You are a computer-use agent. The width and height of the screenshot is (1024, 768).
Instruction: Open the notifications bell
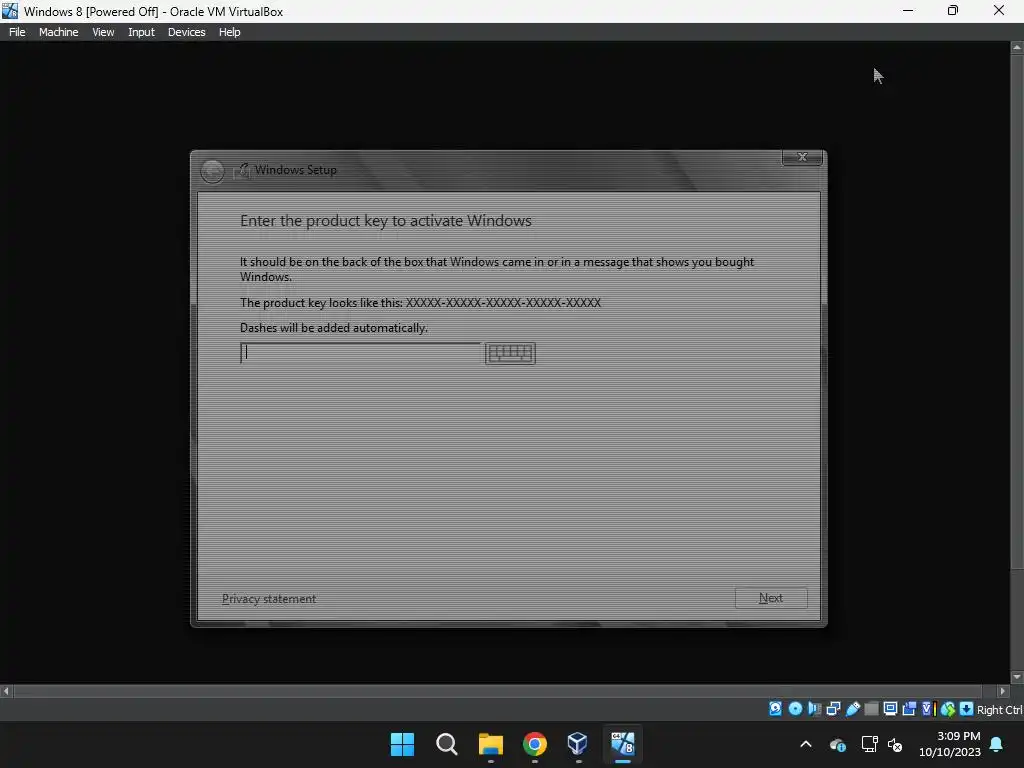pos(997,744)
